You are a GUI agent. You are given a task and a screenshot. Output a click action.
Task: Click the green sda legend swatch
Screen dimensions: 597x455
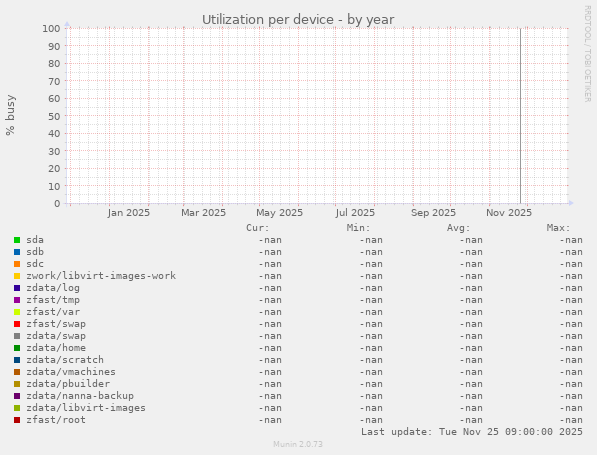[17, 240]
